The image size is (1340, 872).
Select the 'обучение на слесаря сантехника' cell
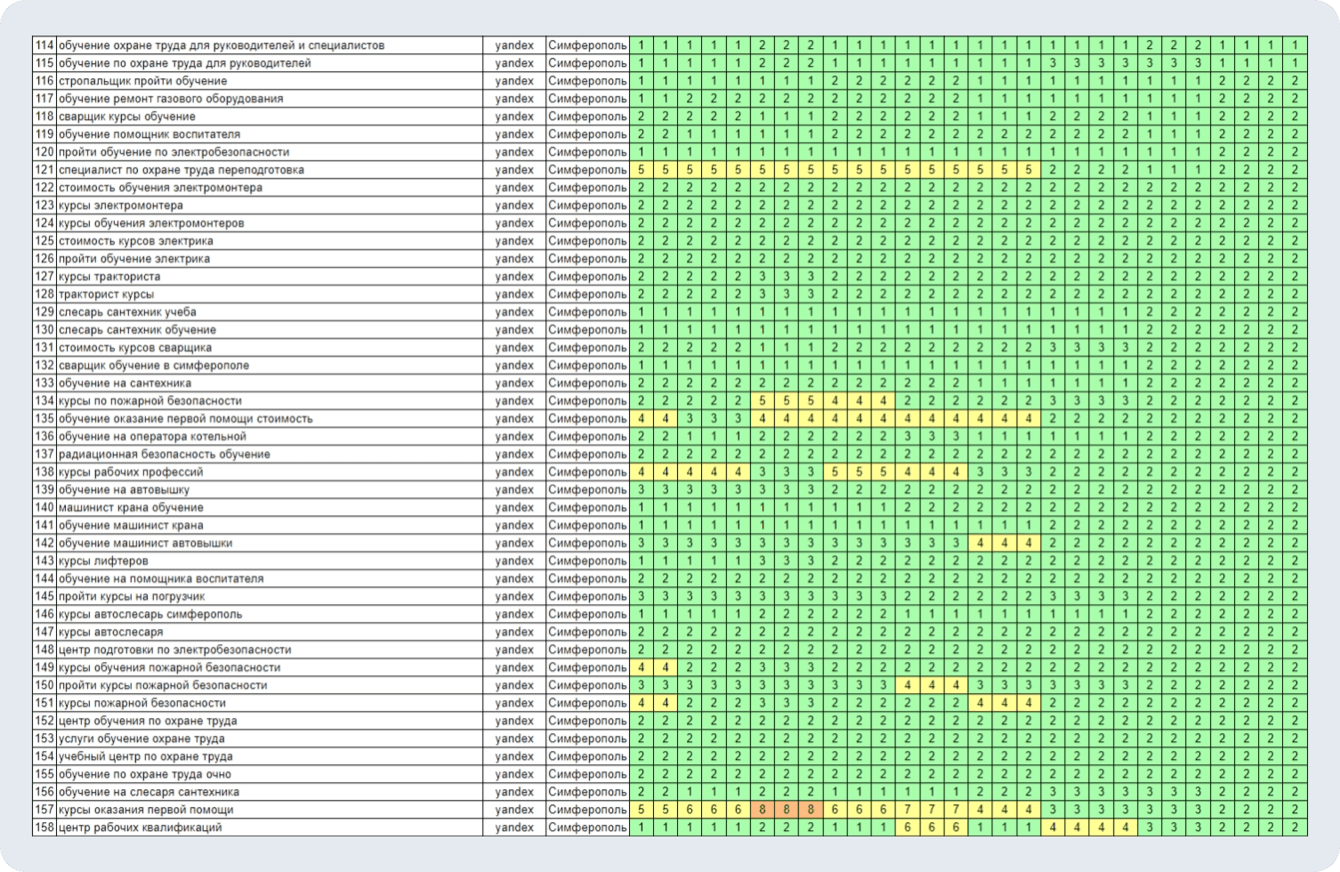point(269,793)
